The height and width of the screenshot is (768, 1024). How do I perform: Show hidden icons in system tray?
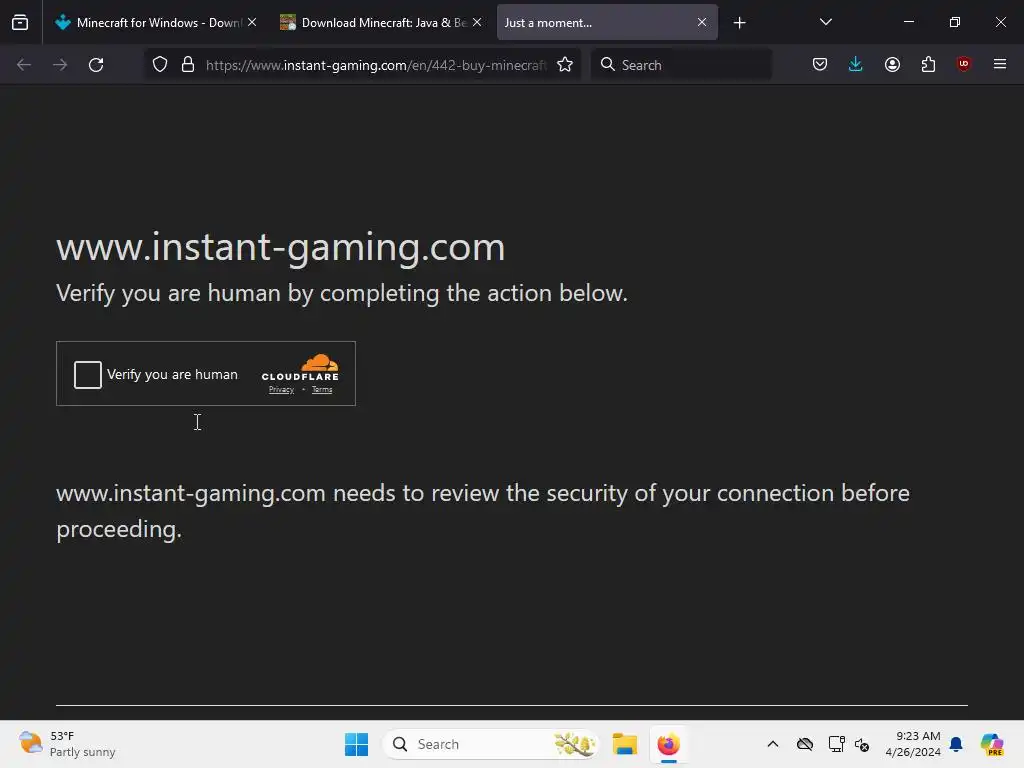773,744
